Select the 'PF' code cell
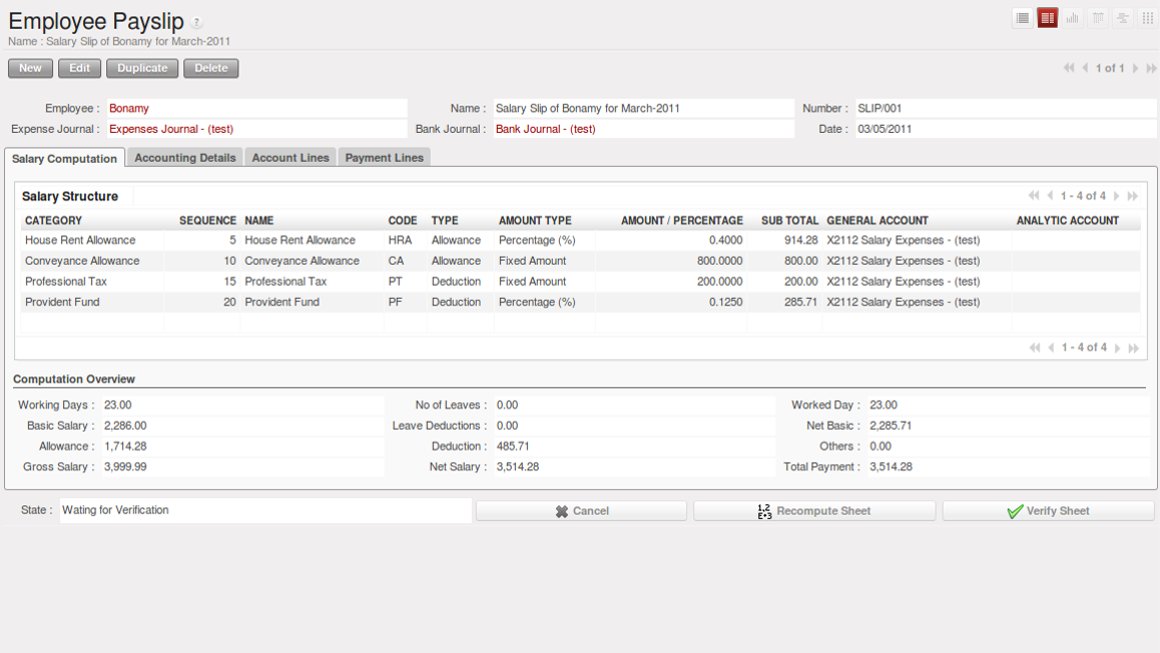The height and width of the screenshot is (653, 1160). pyautogui.click(x=396, y=302)
